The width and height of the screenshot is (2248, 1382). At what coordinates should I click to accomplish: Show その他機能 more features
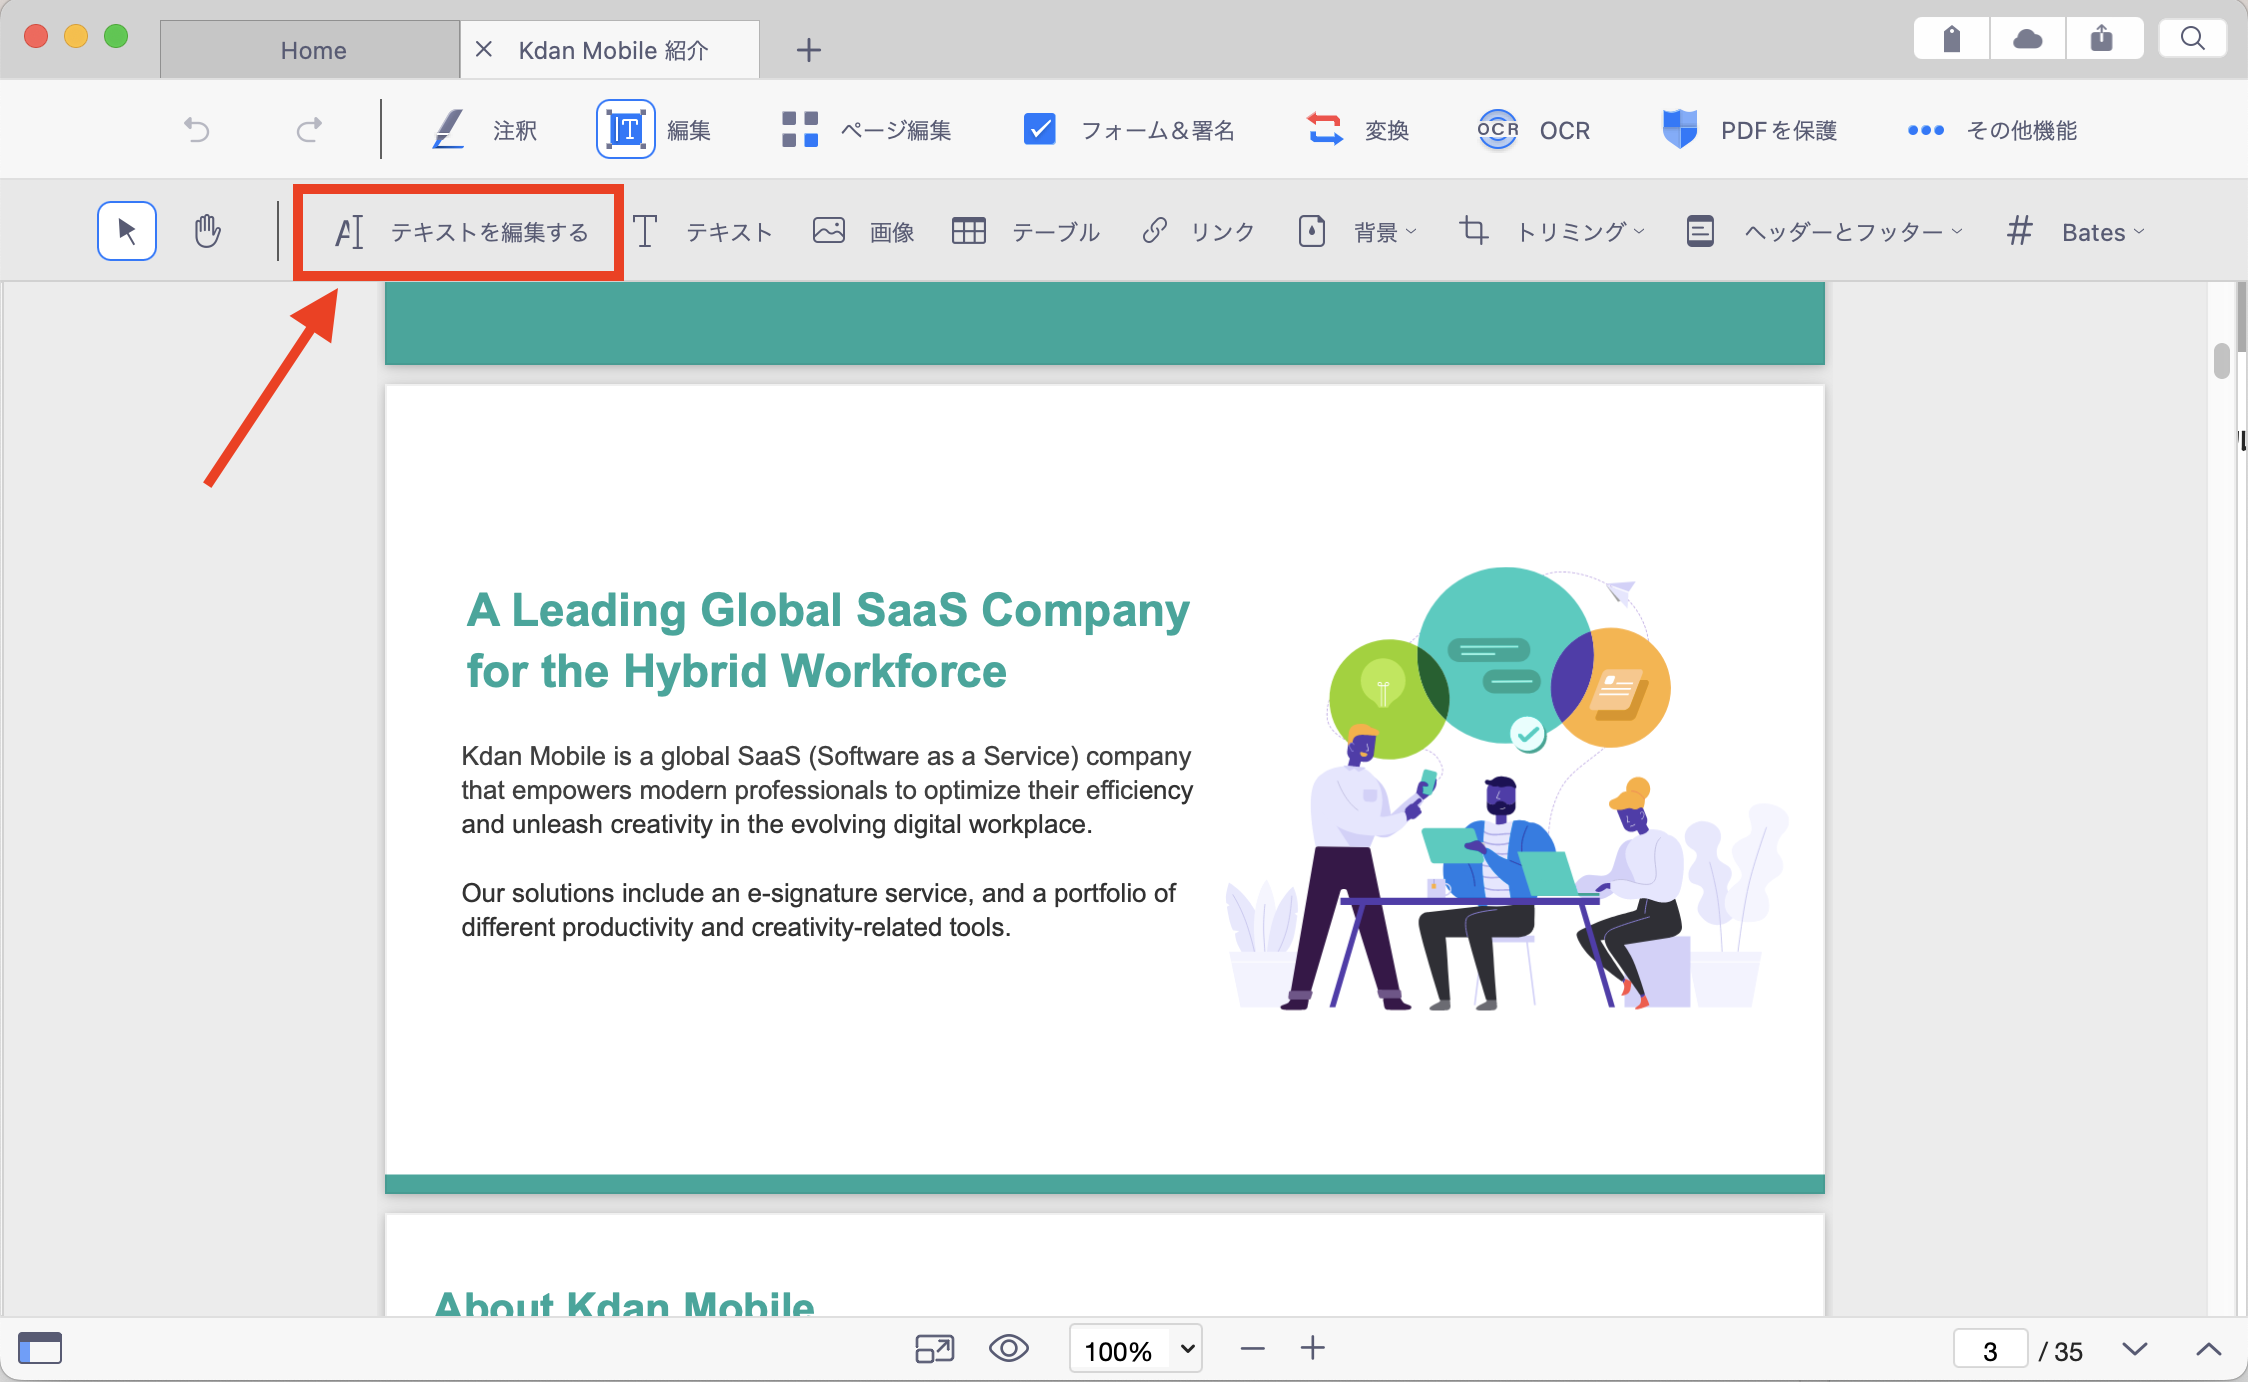pyautogui.click(x=1992, y=130)
